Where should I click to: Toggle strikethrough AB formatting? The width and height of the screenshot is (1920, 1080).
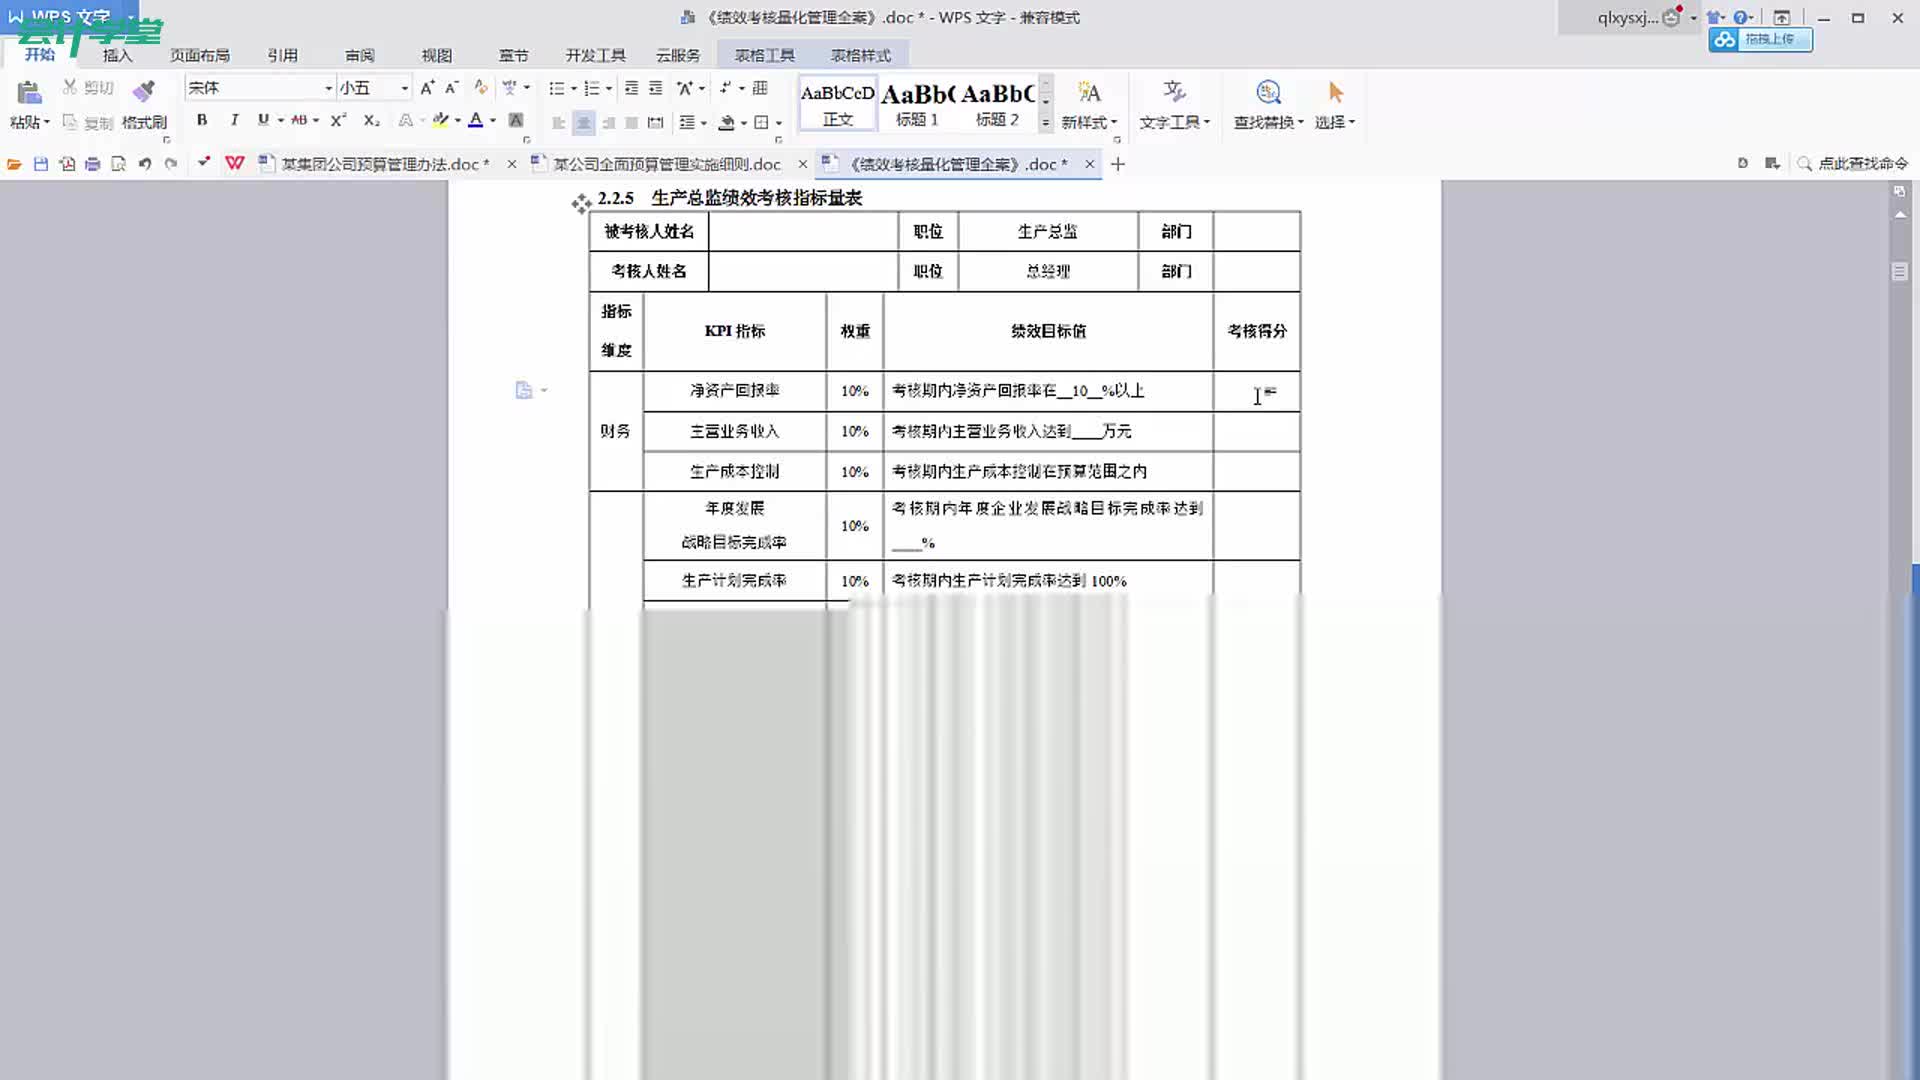tap(299, 120)
